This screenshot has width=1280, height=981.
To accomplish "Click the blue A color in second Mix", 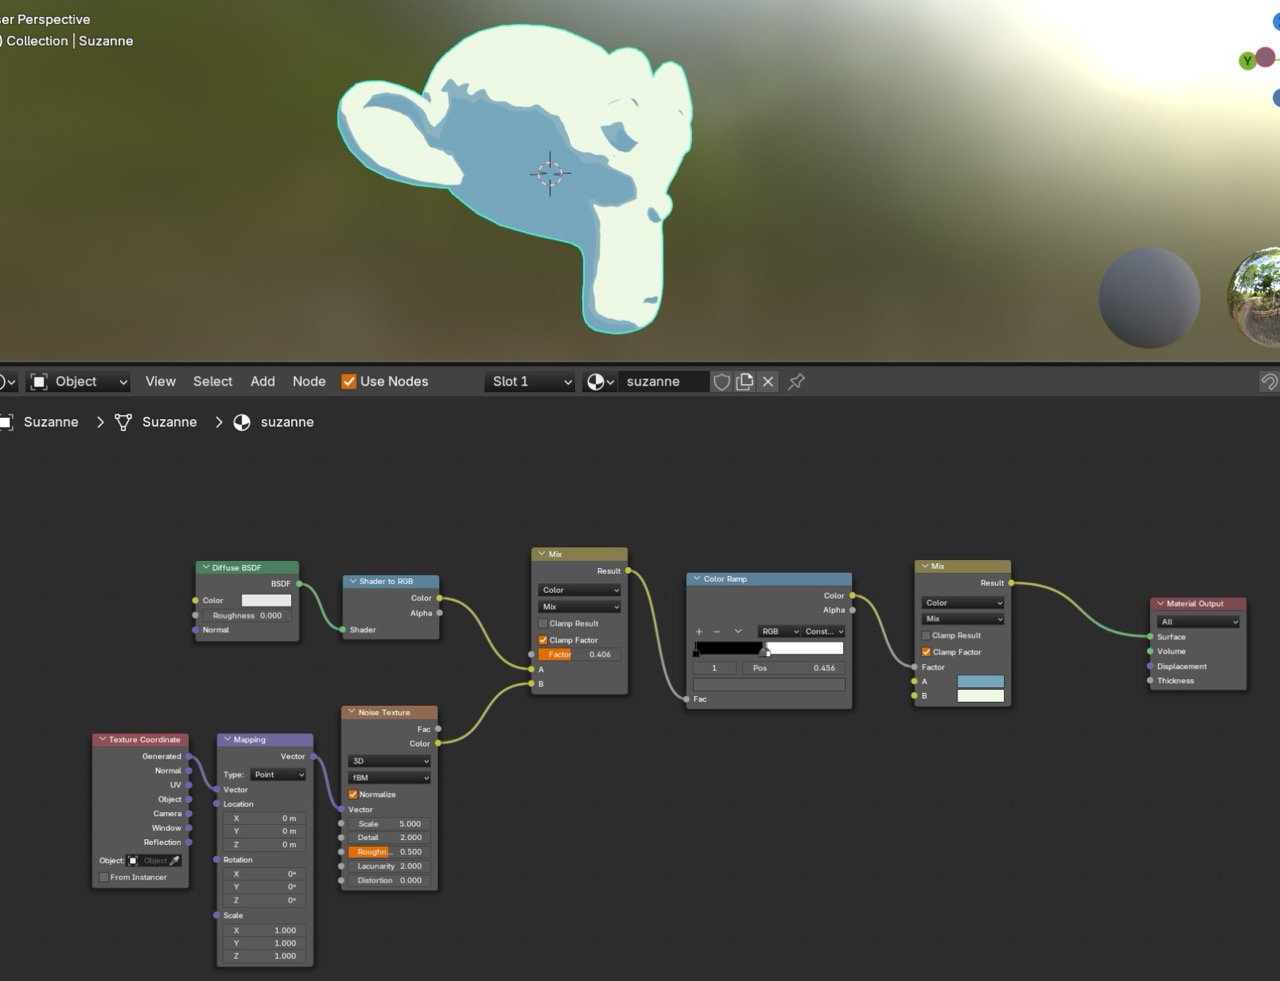I will pos(980,681).
